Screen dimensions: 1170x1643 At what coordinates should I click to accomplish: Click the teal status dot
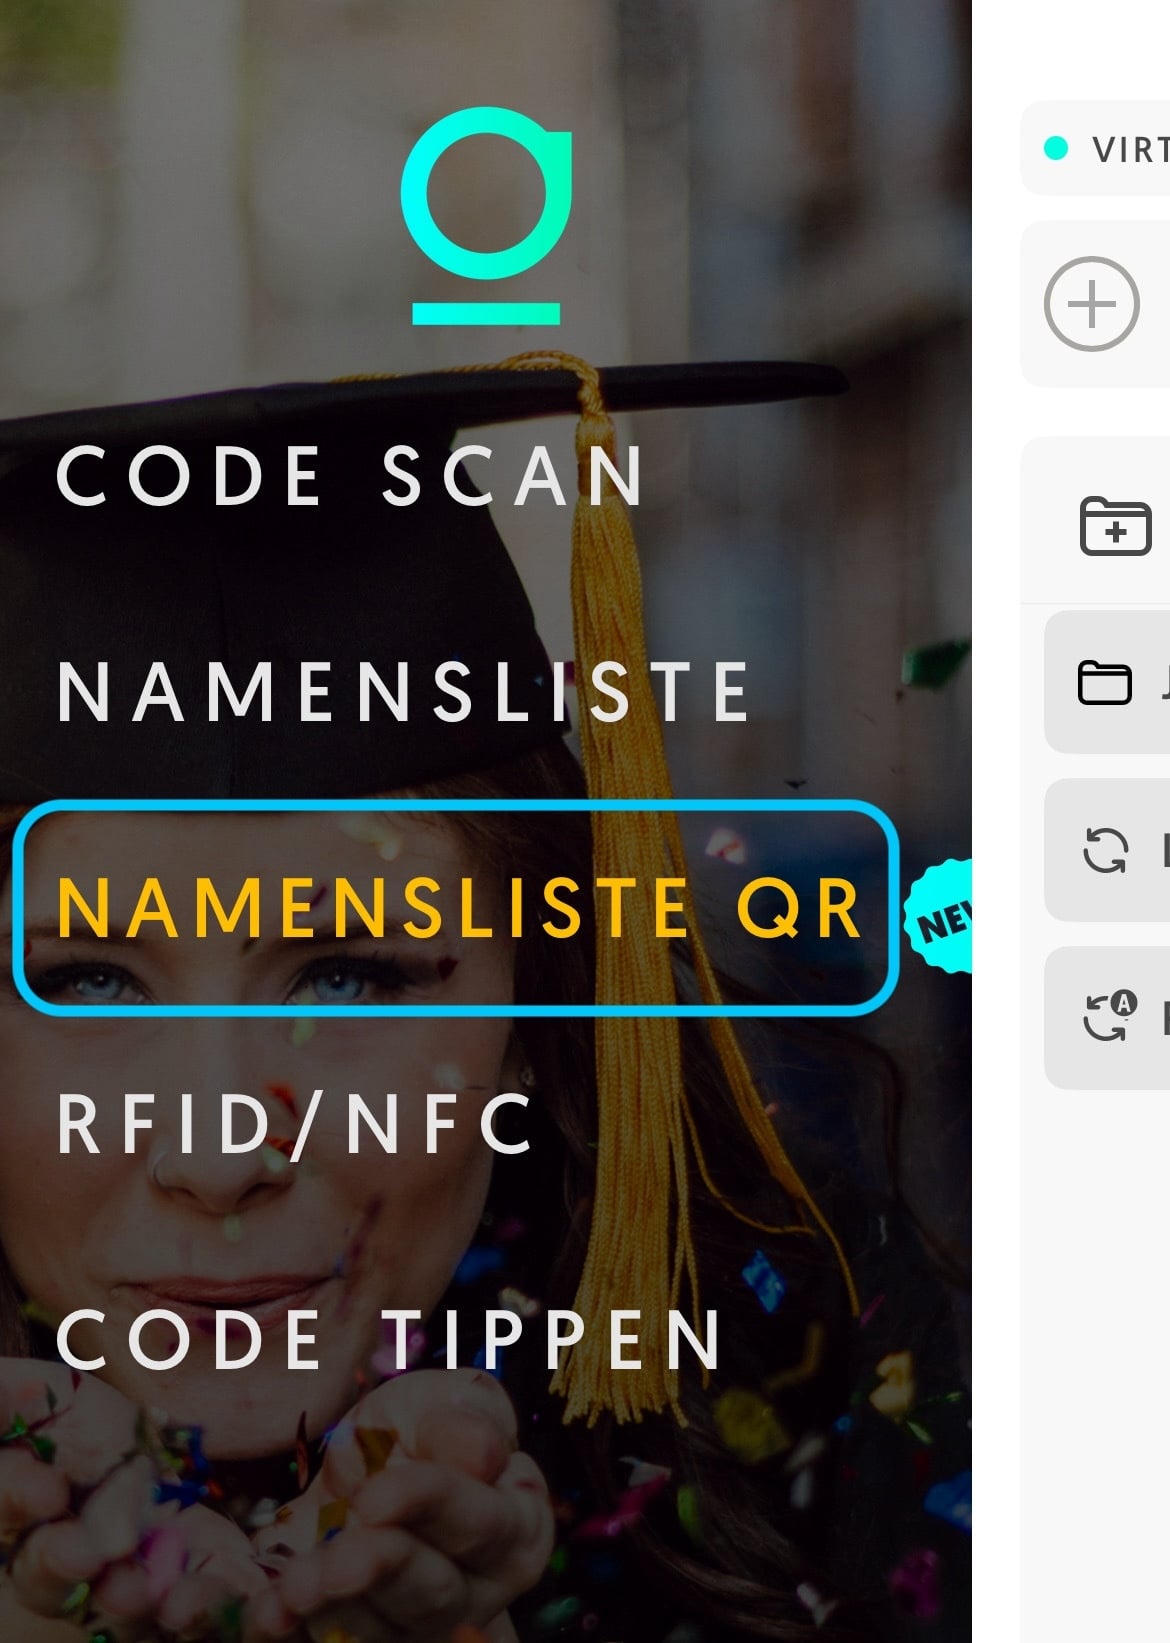pos(1056,149)
